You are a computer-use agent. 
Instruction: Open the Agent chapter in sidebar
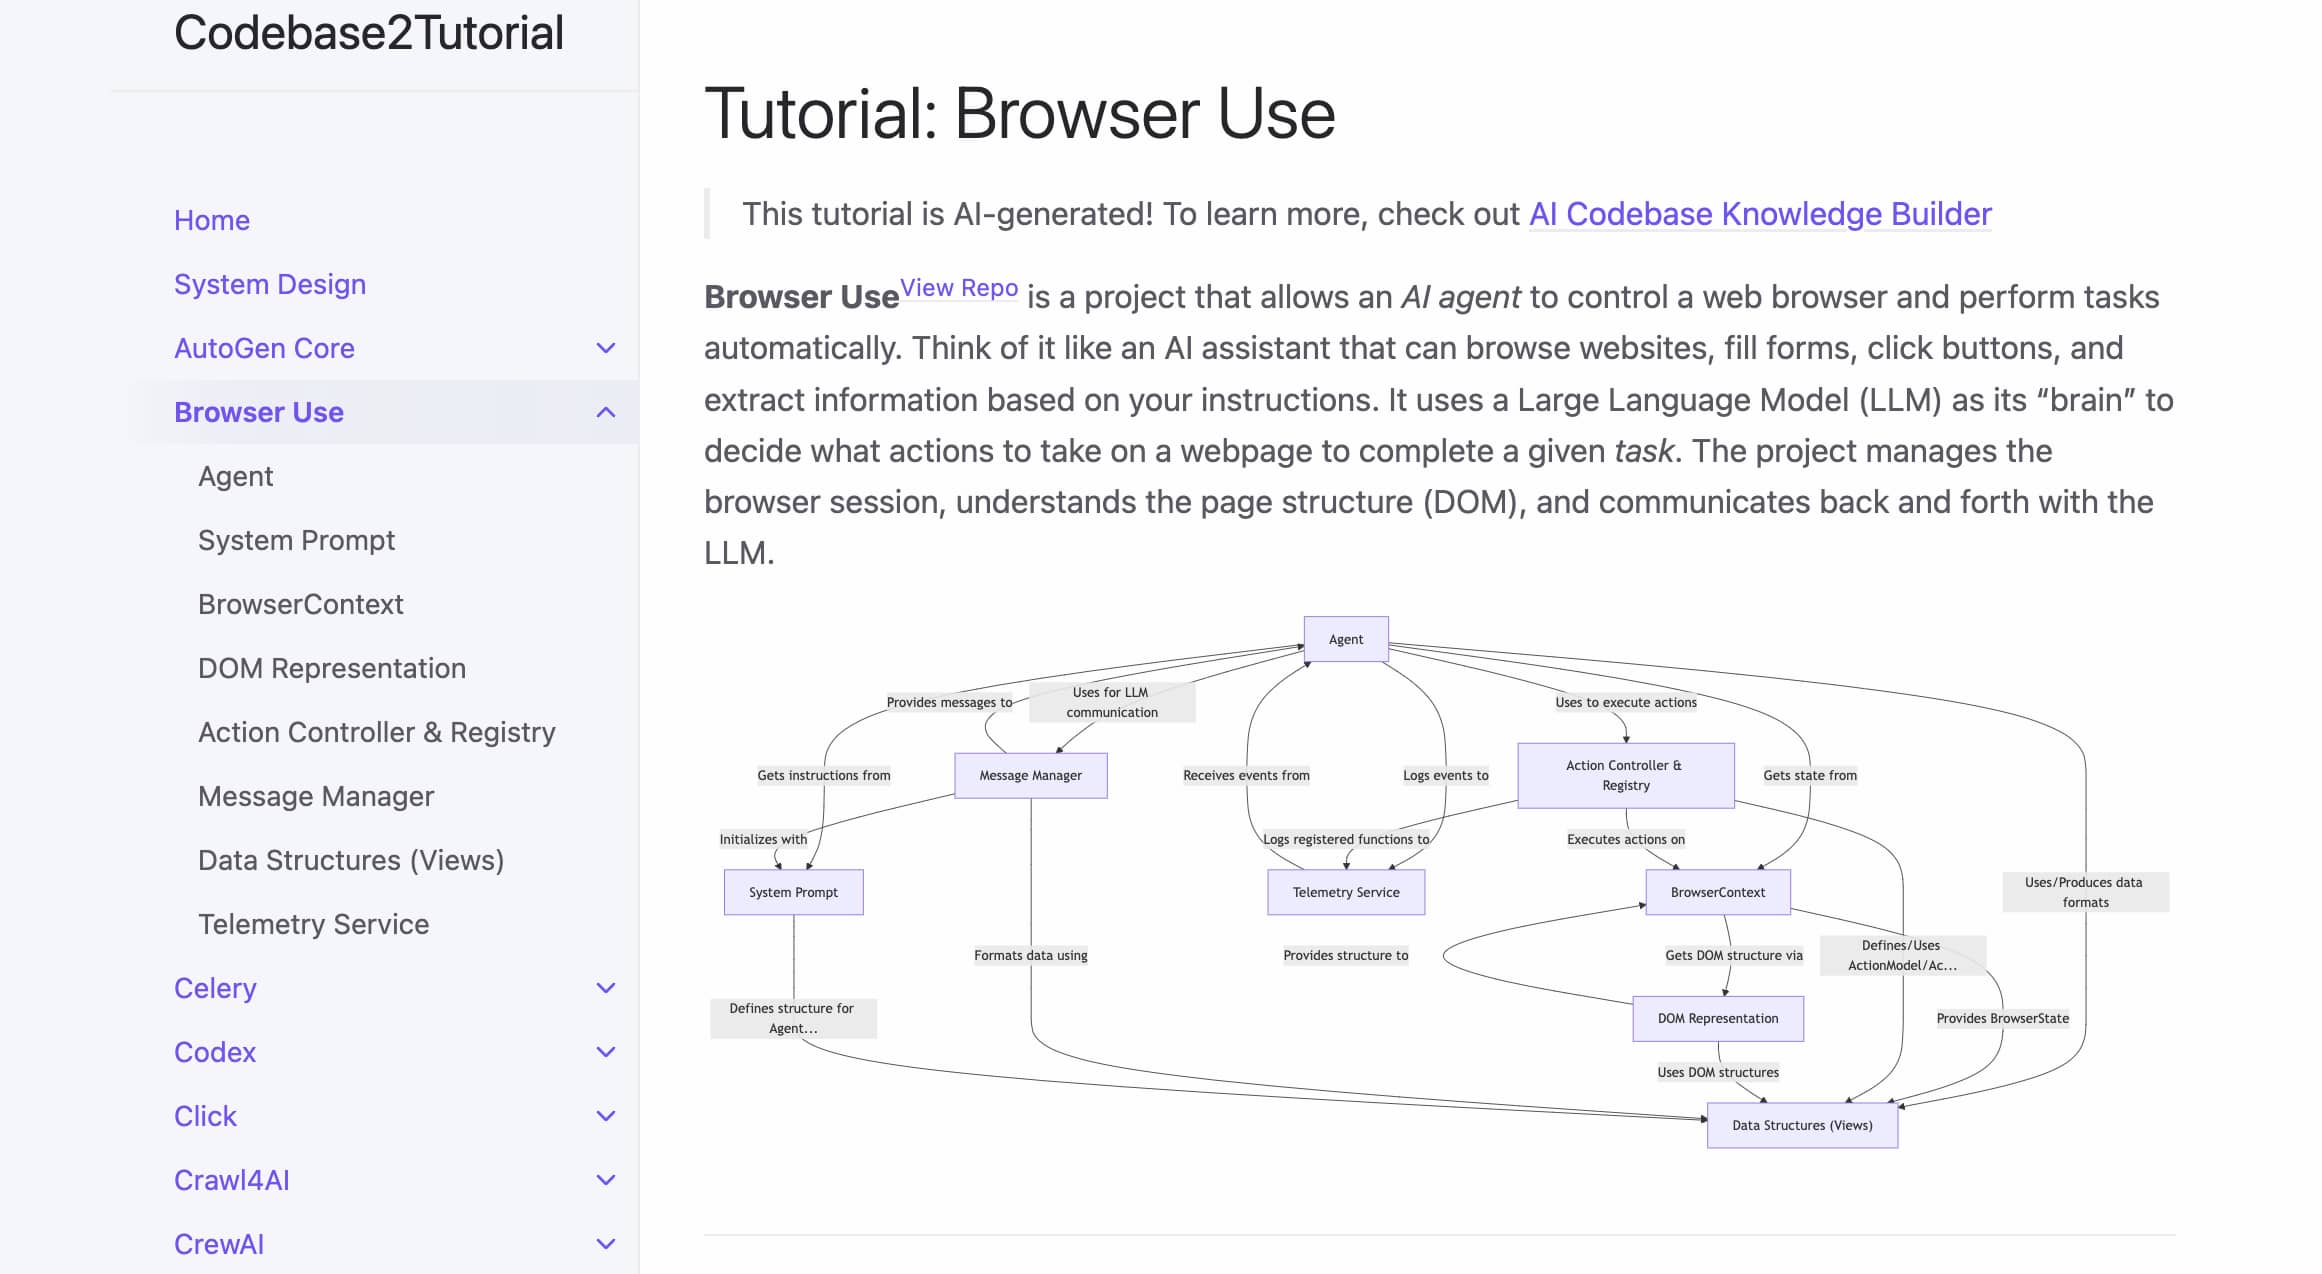point(235,476)
